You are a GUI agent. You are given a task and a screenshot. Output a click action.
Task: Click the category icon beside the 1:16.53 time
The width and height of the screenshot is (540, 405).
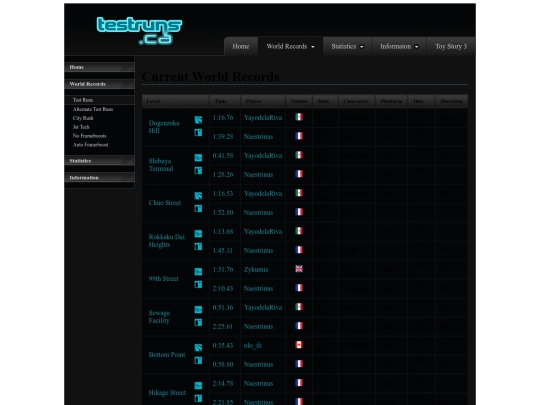198,196
